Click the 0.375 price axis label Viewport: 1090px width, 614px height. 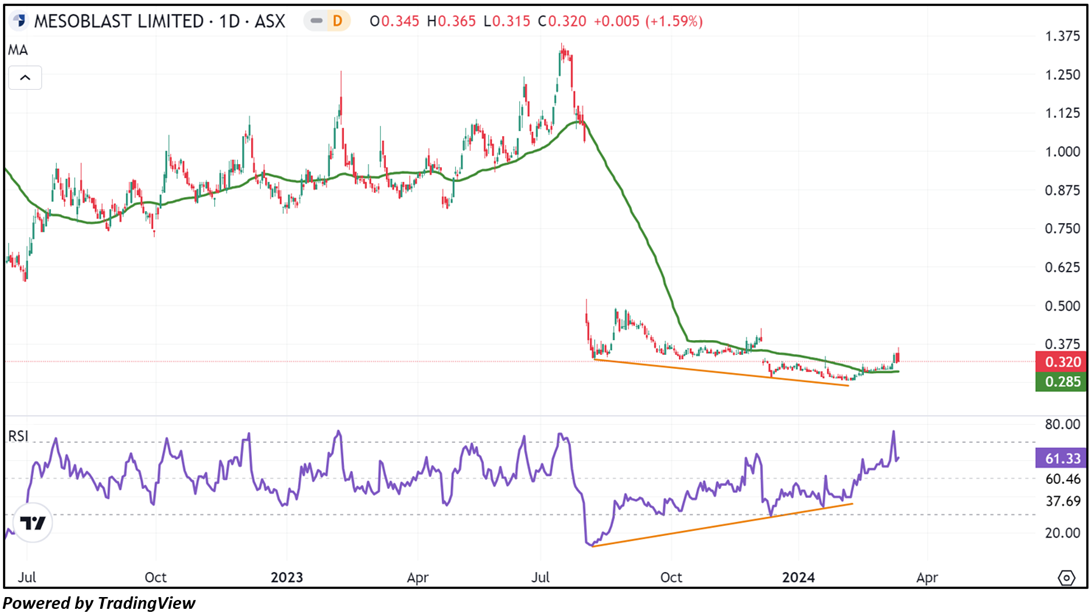tap(1063, 344)
